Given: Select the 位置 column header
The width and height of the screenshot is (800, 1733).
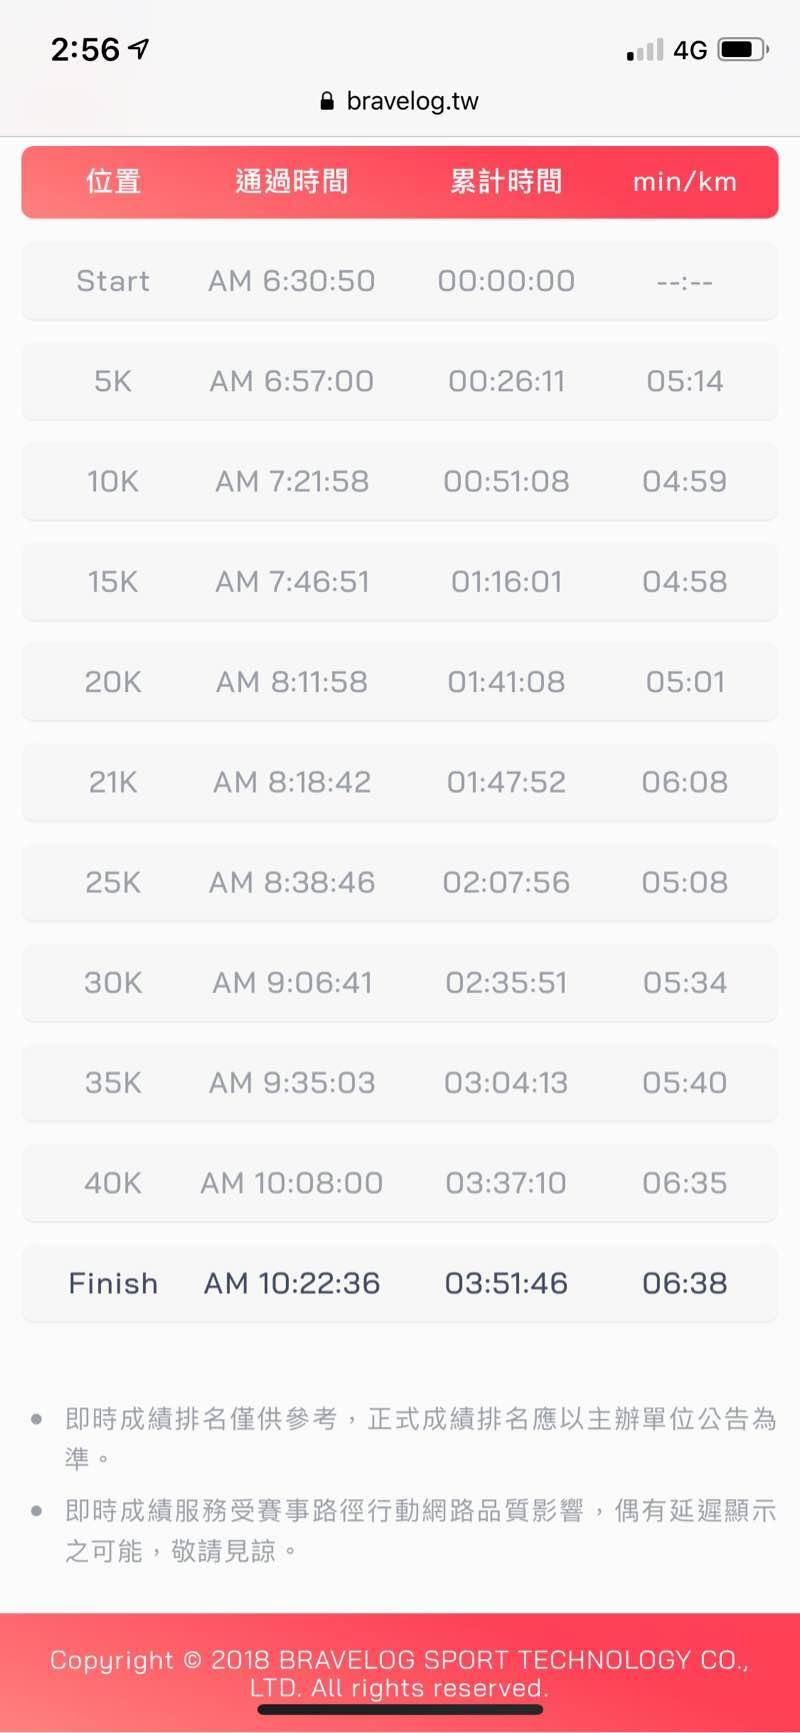Looking at the screenshot, I should 113,182.
